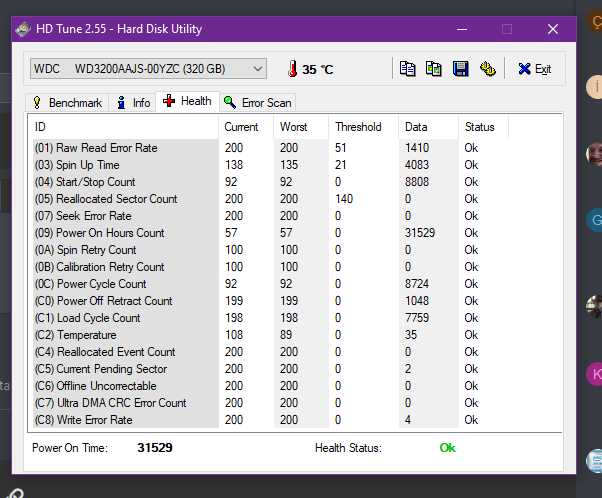This screenshot has height=498, width=602.
Task: Minimize the HD Tune window
Action: click(462, 29)
